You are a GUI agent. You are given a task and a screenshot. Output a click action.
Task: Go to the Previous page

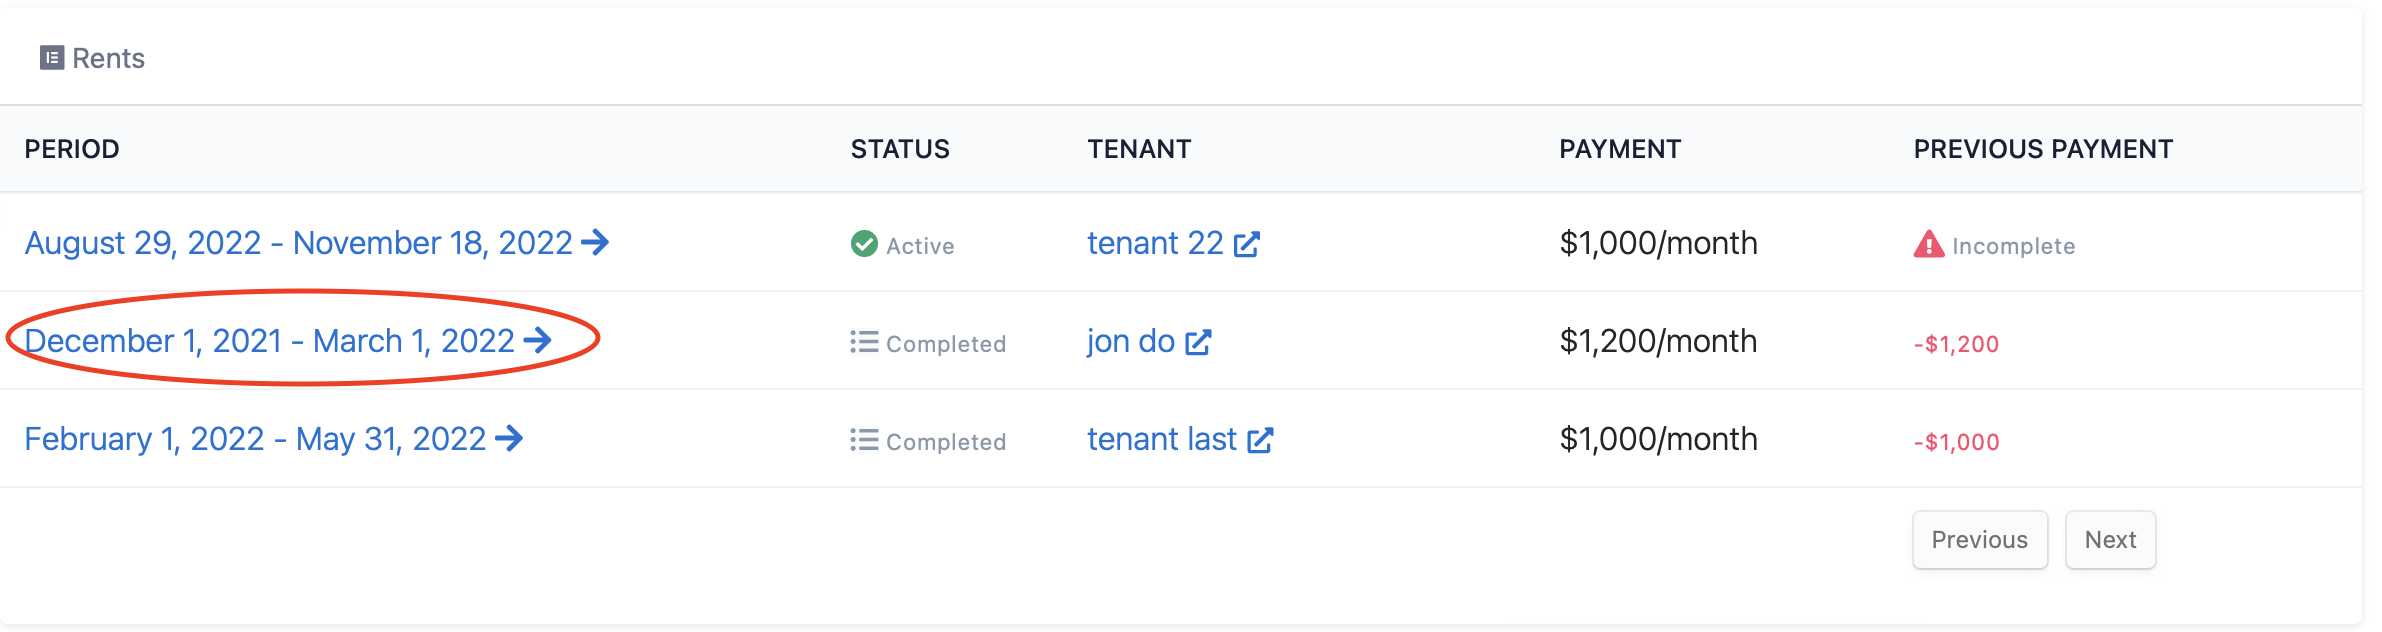(x=1980, y=540)
